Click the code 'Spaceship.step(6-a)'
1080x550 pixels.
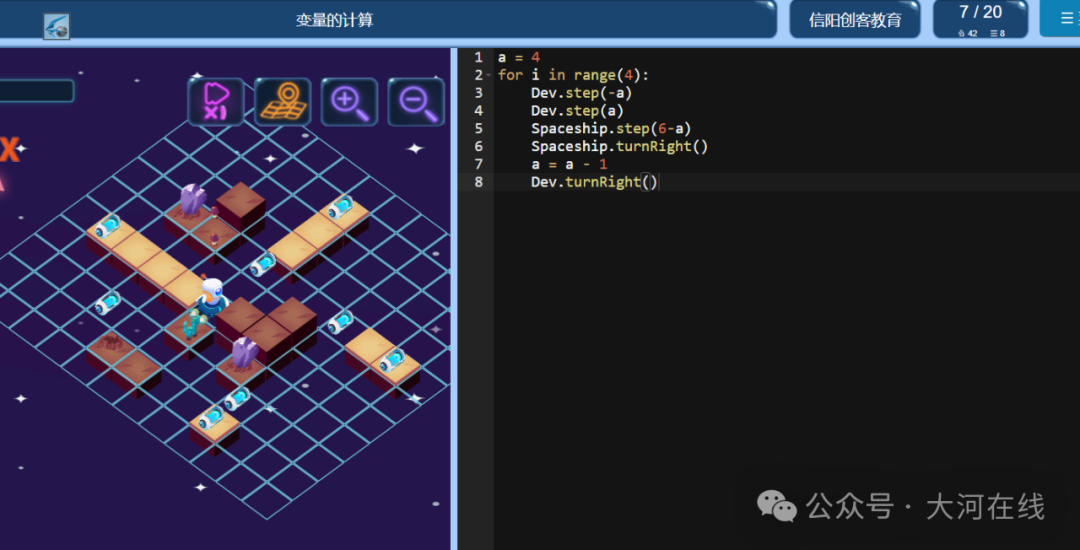[611, 129]
